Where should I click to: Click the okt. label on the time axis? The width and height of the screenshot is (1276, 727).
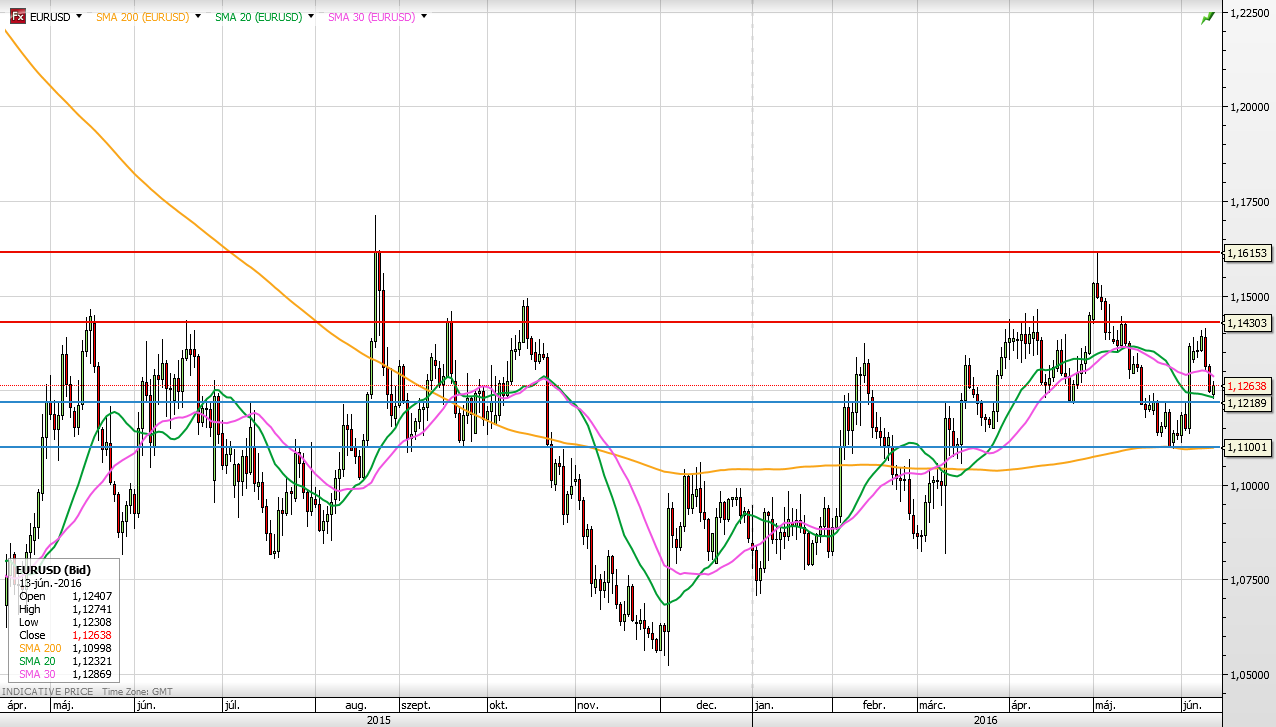497,705
